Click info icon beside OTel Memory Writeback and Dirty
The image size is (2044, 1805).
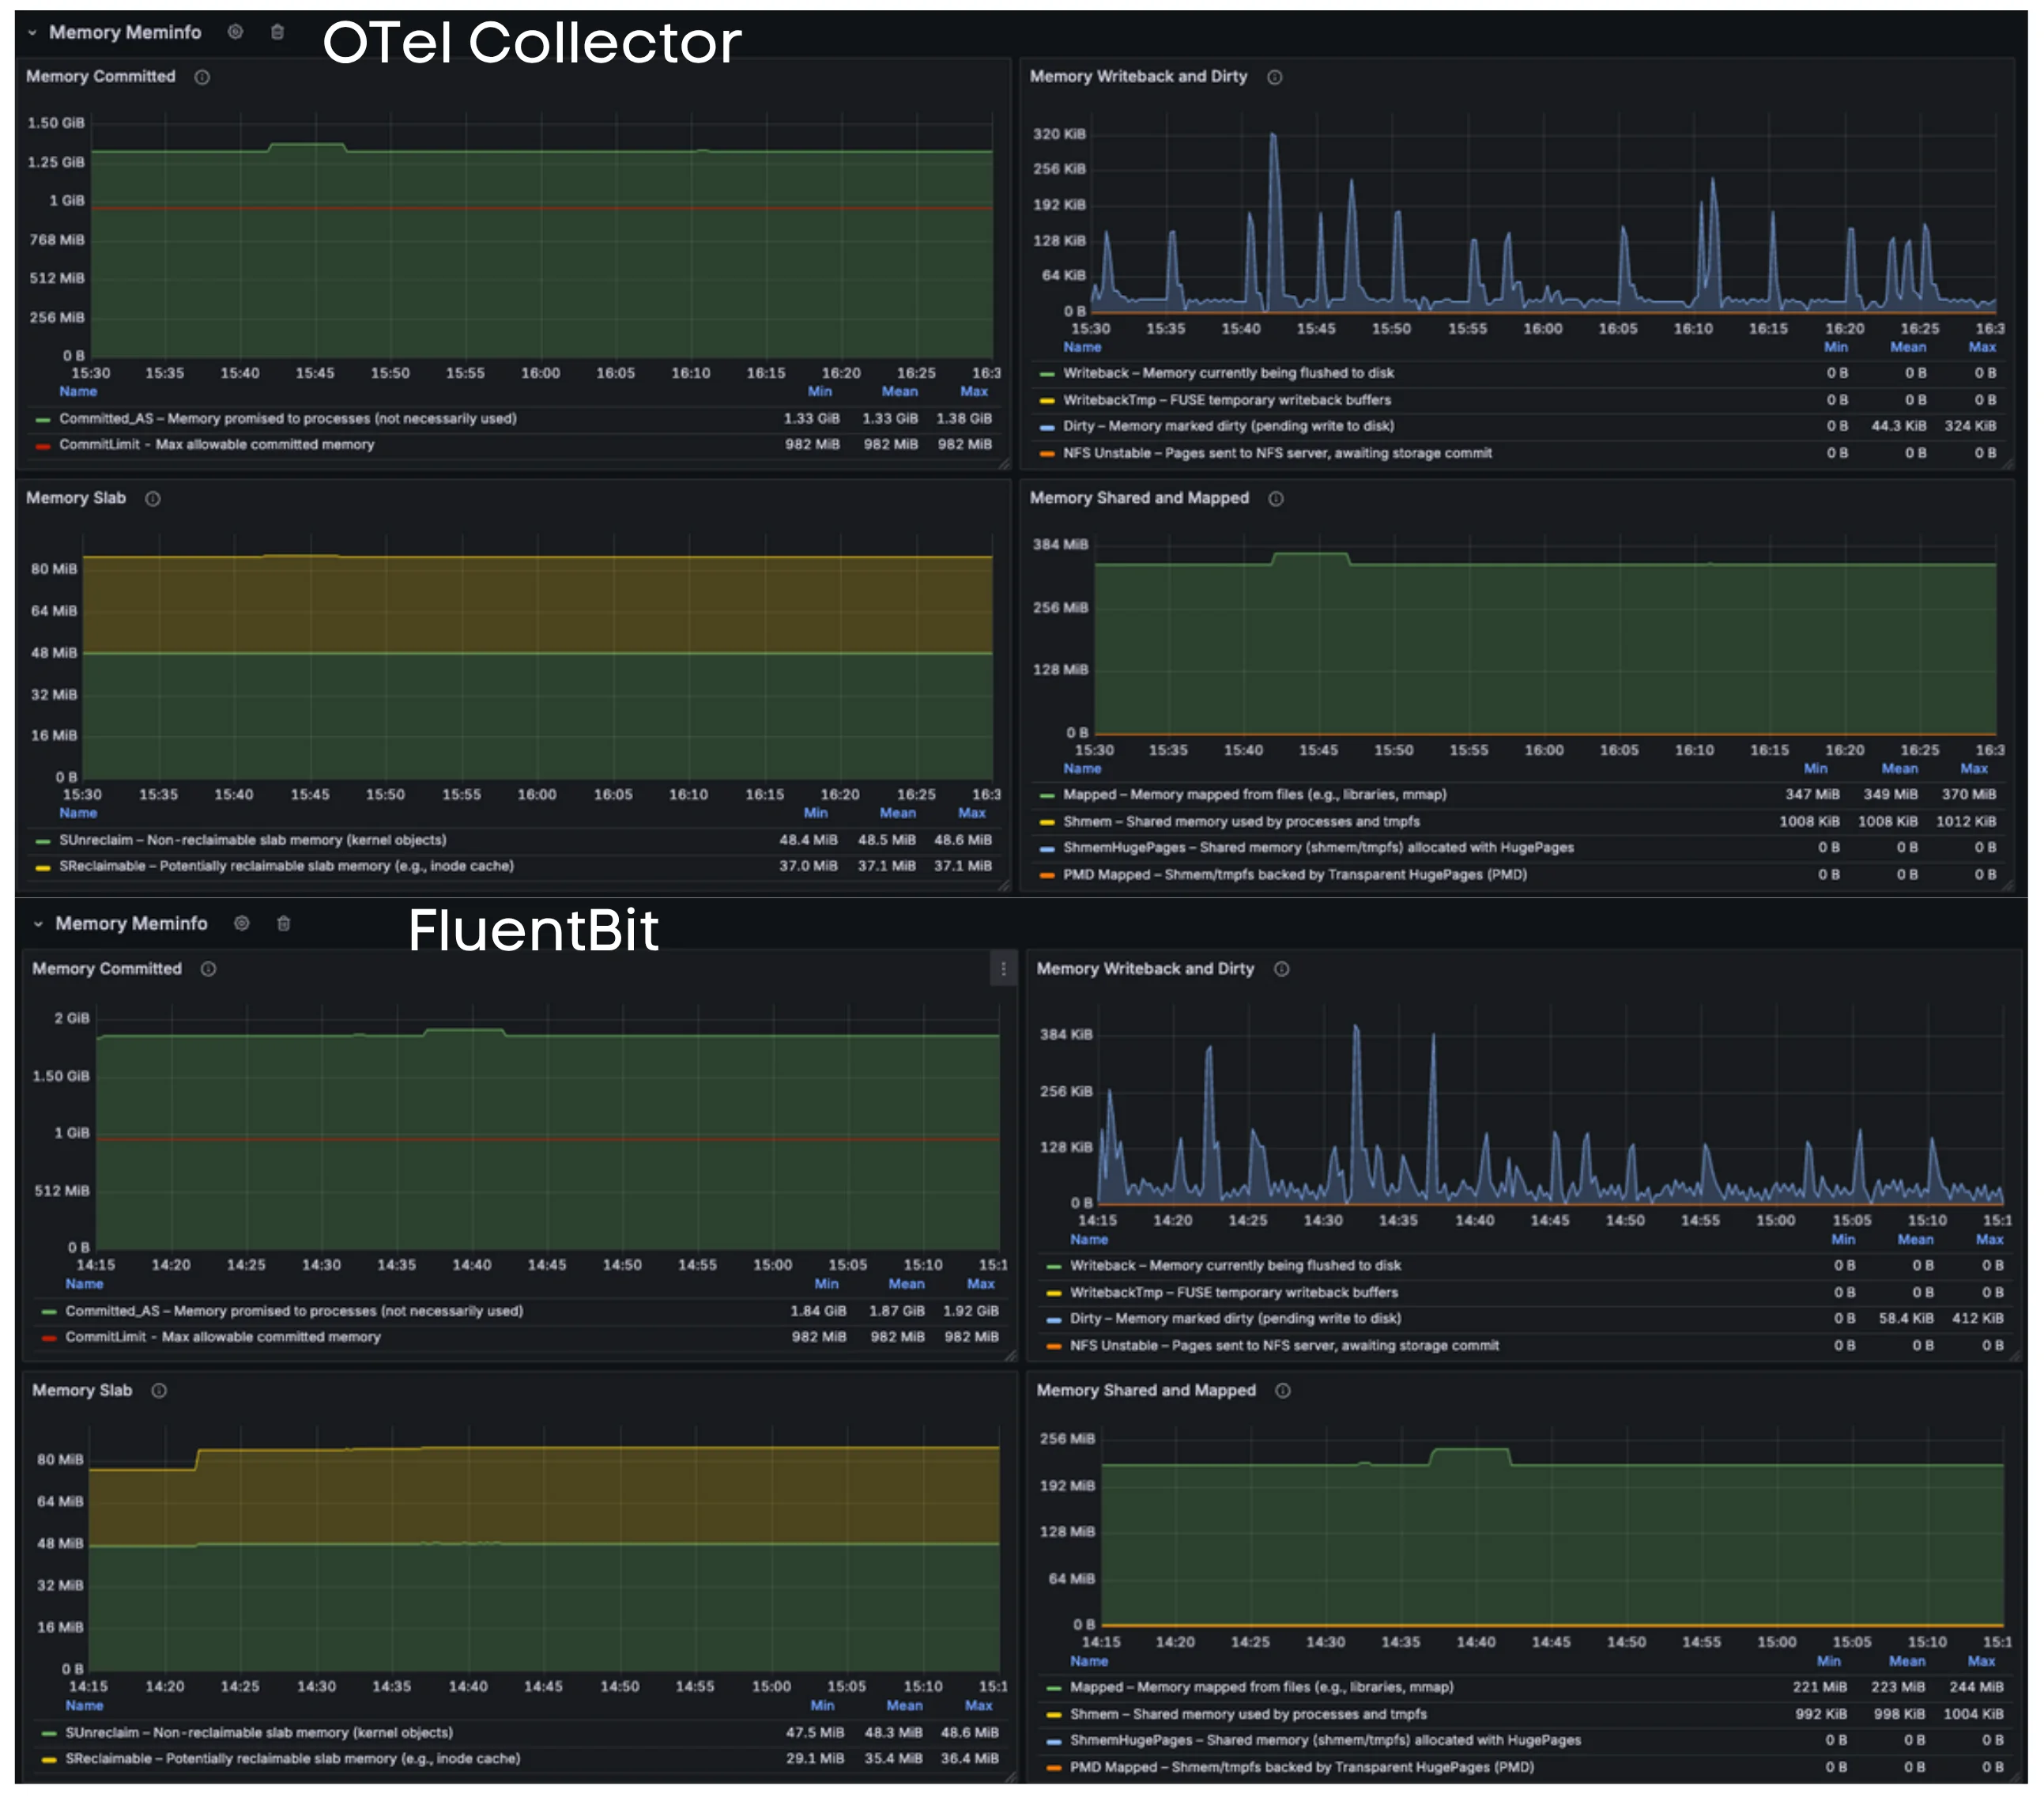click(1274, 77)
